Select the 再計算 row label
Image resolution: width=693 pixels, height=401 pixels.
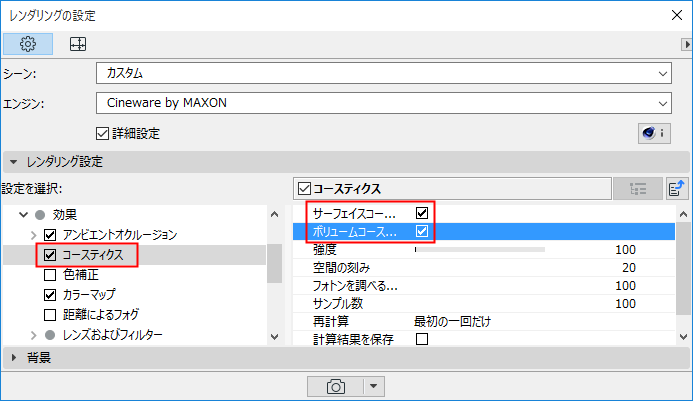(331, 321)
